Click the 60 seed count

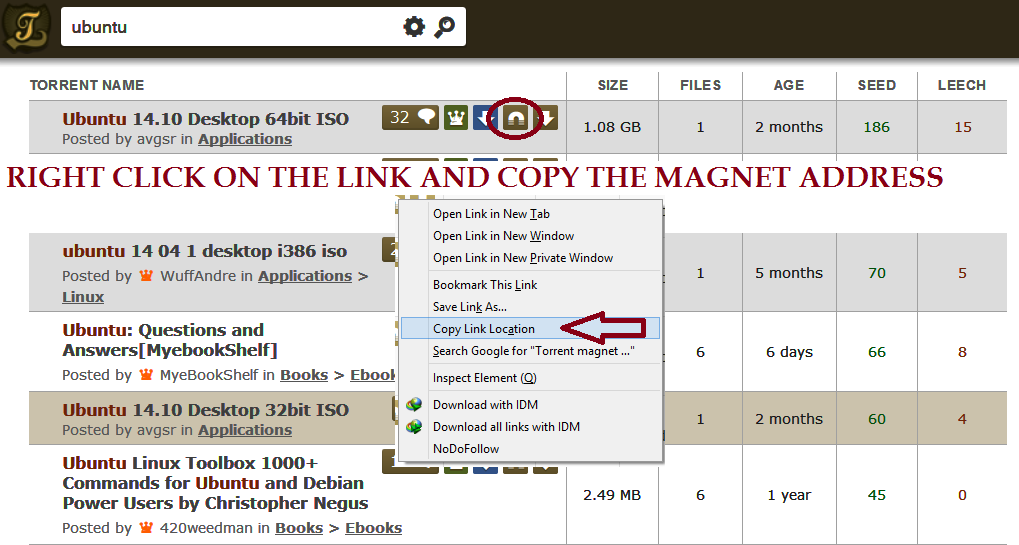pos(877,419)
